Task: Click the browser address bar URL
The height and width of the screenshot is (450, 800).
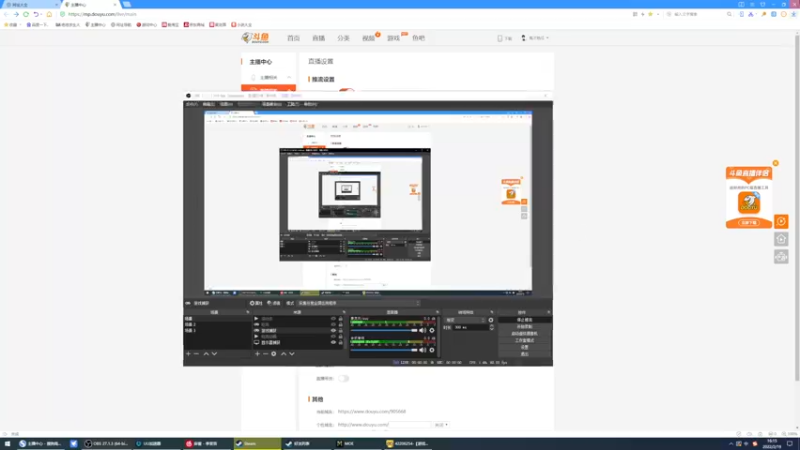Action: point(102,14)
